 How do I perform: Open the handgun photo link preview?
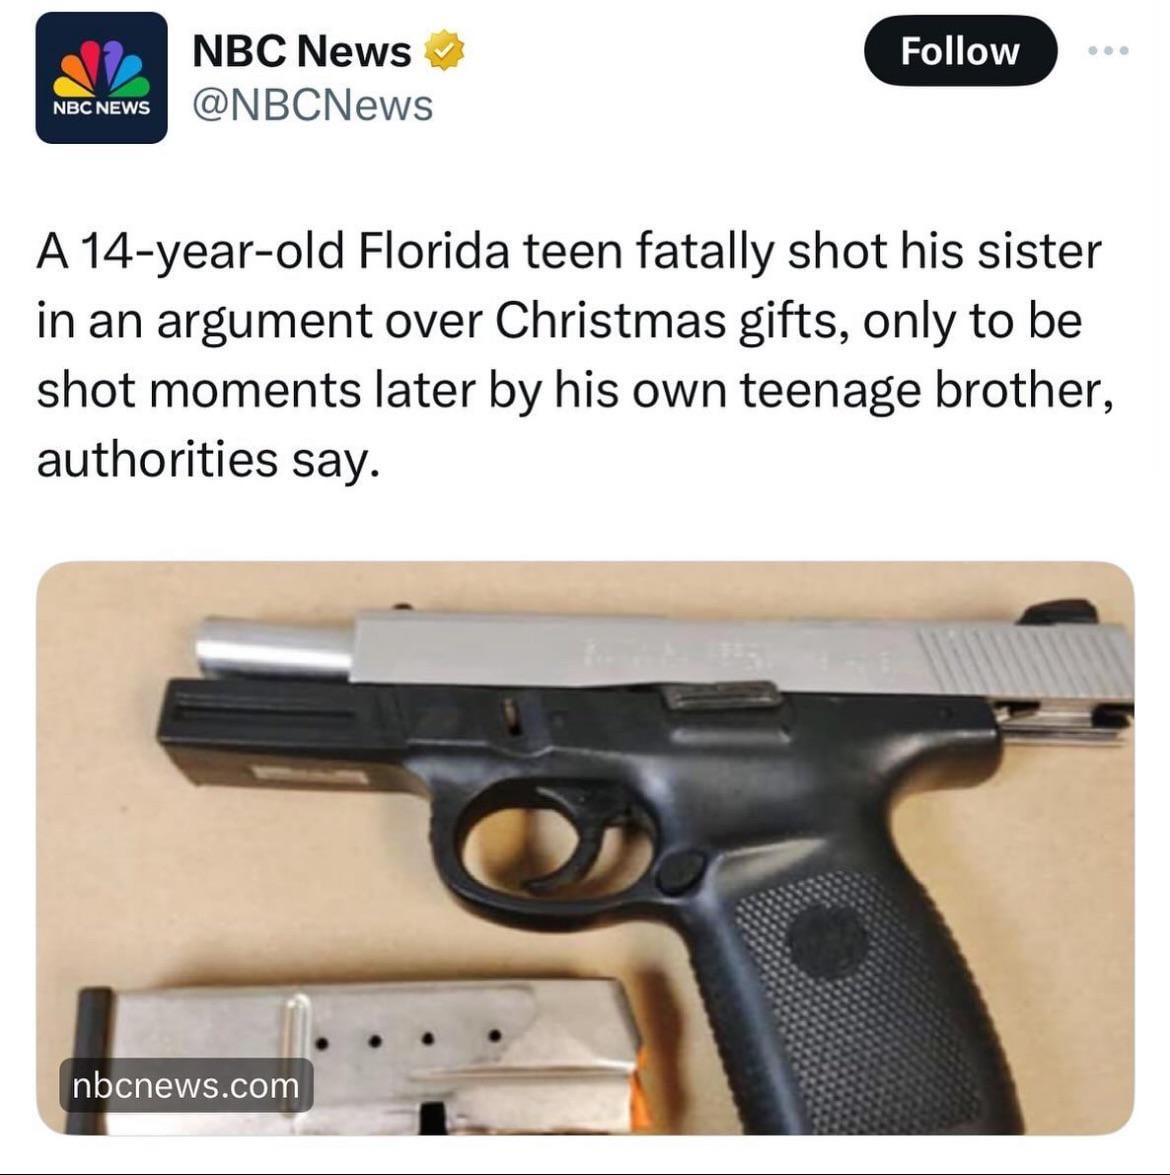[585, 848]
